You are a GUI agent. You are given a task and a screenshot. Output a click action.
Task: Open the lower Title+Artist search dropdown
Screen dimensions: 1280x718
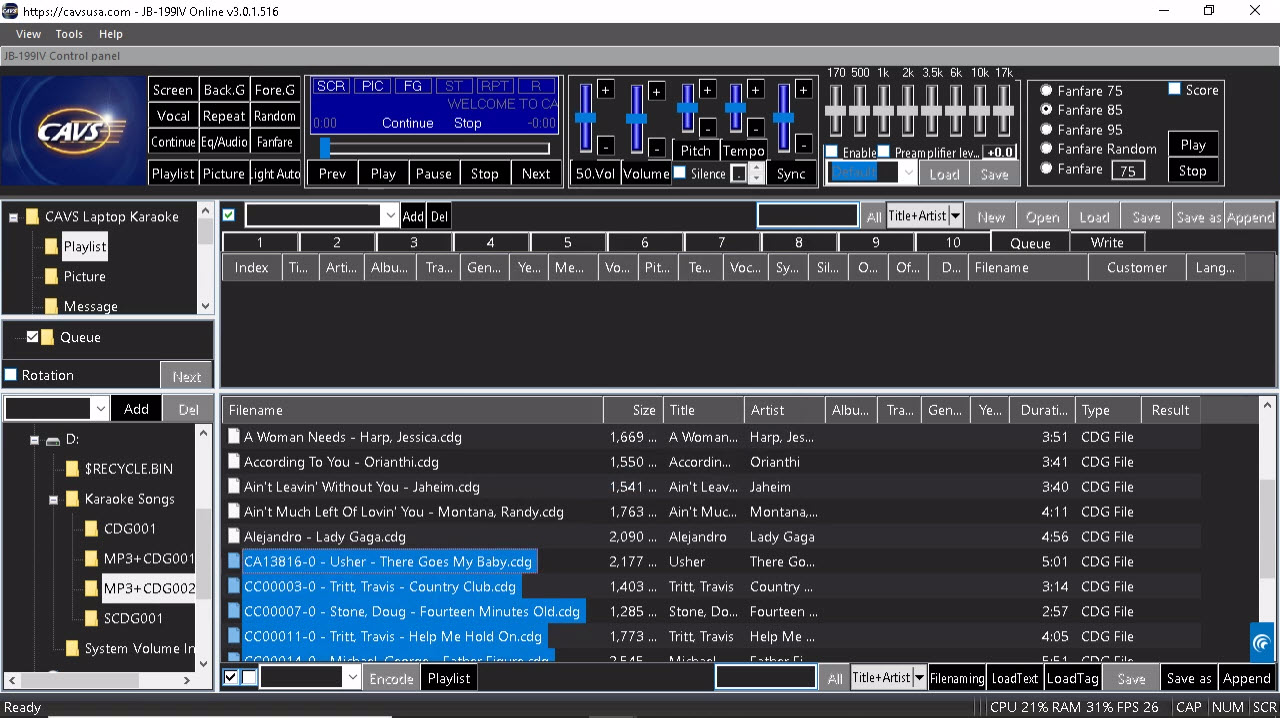[919, 678]
